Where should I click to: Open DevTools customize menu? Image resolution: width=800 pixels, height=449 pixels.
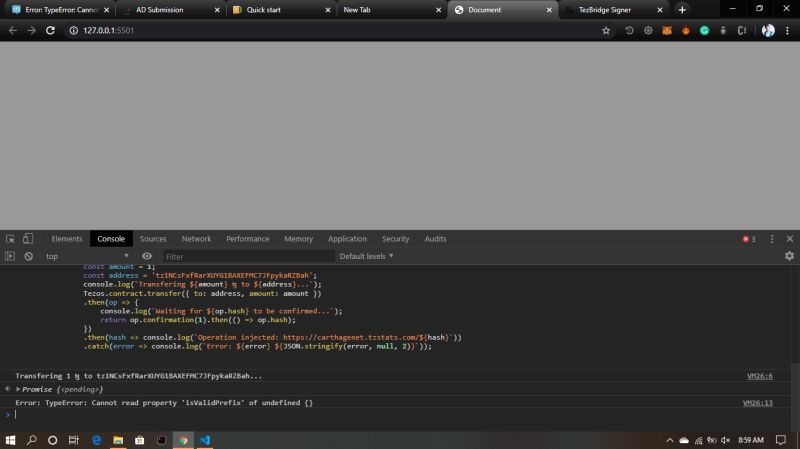point(772,239)
